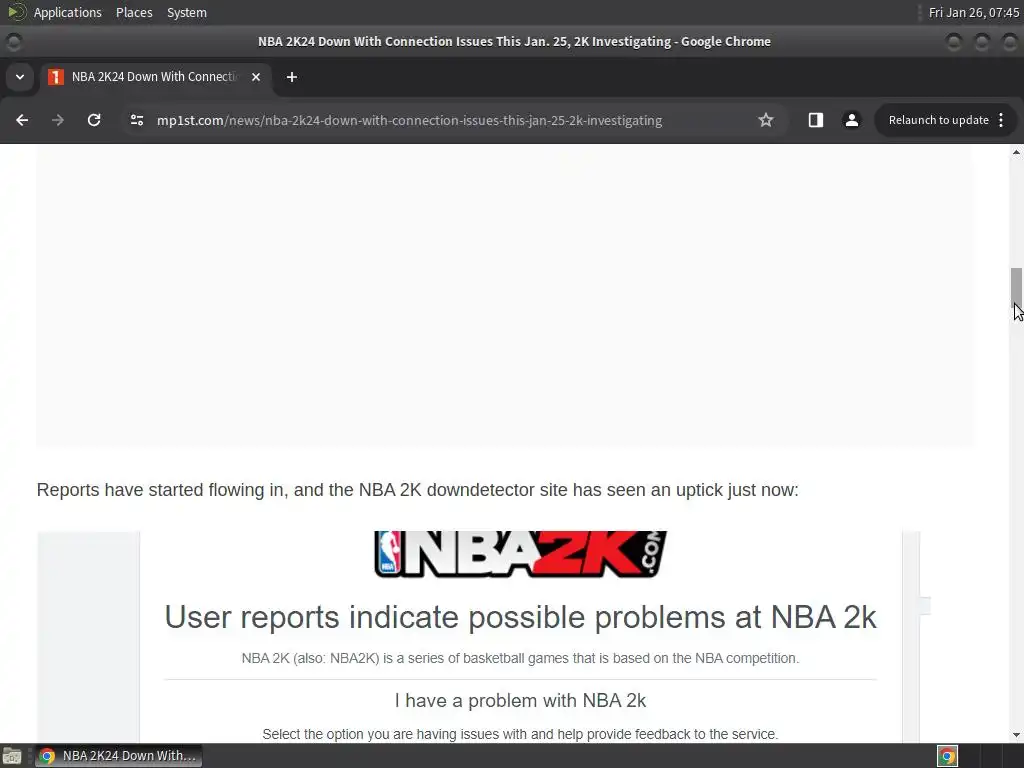This screenshot has width=1024, height=768.
Task: Close the NBA 2K24 tab
Action: [256, 77]
